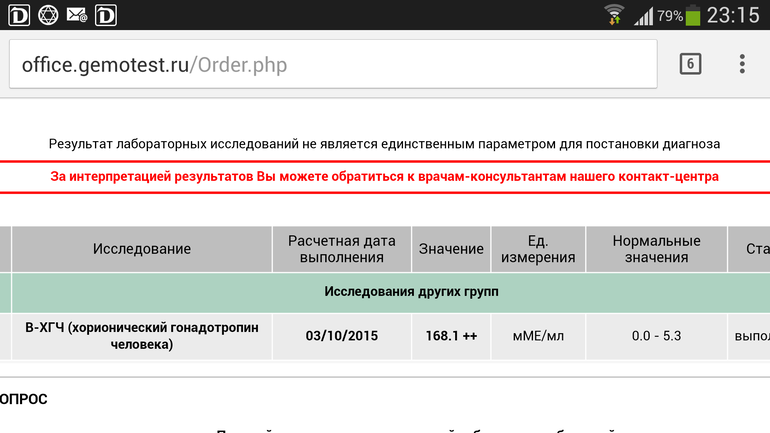Screen dimensions: 770x433
Task: Click the 'Исследование' column header
Action: [x=141, y=249]
